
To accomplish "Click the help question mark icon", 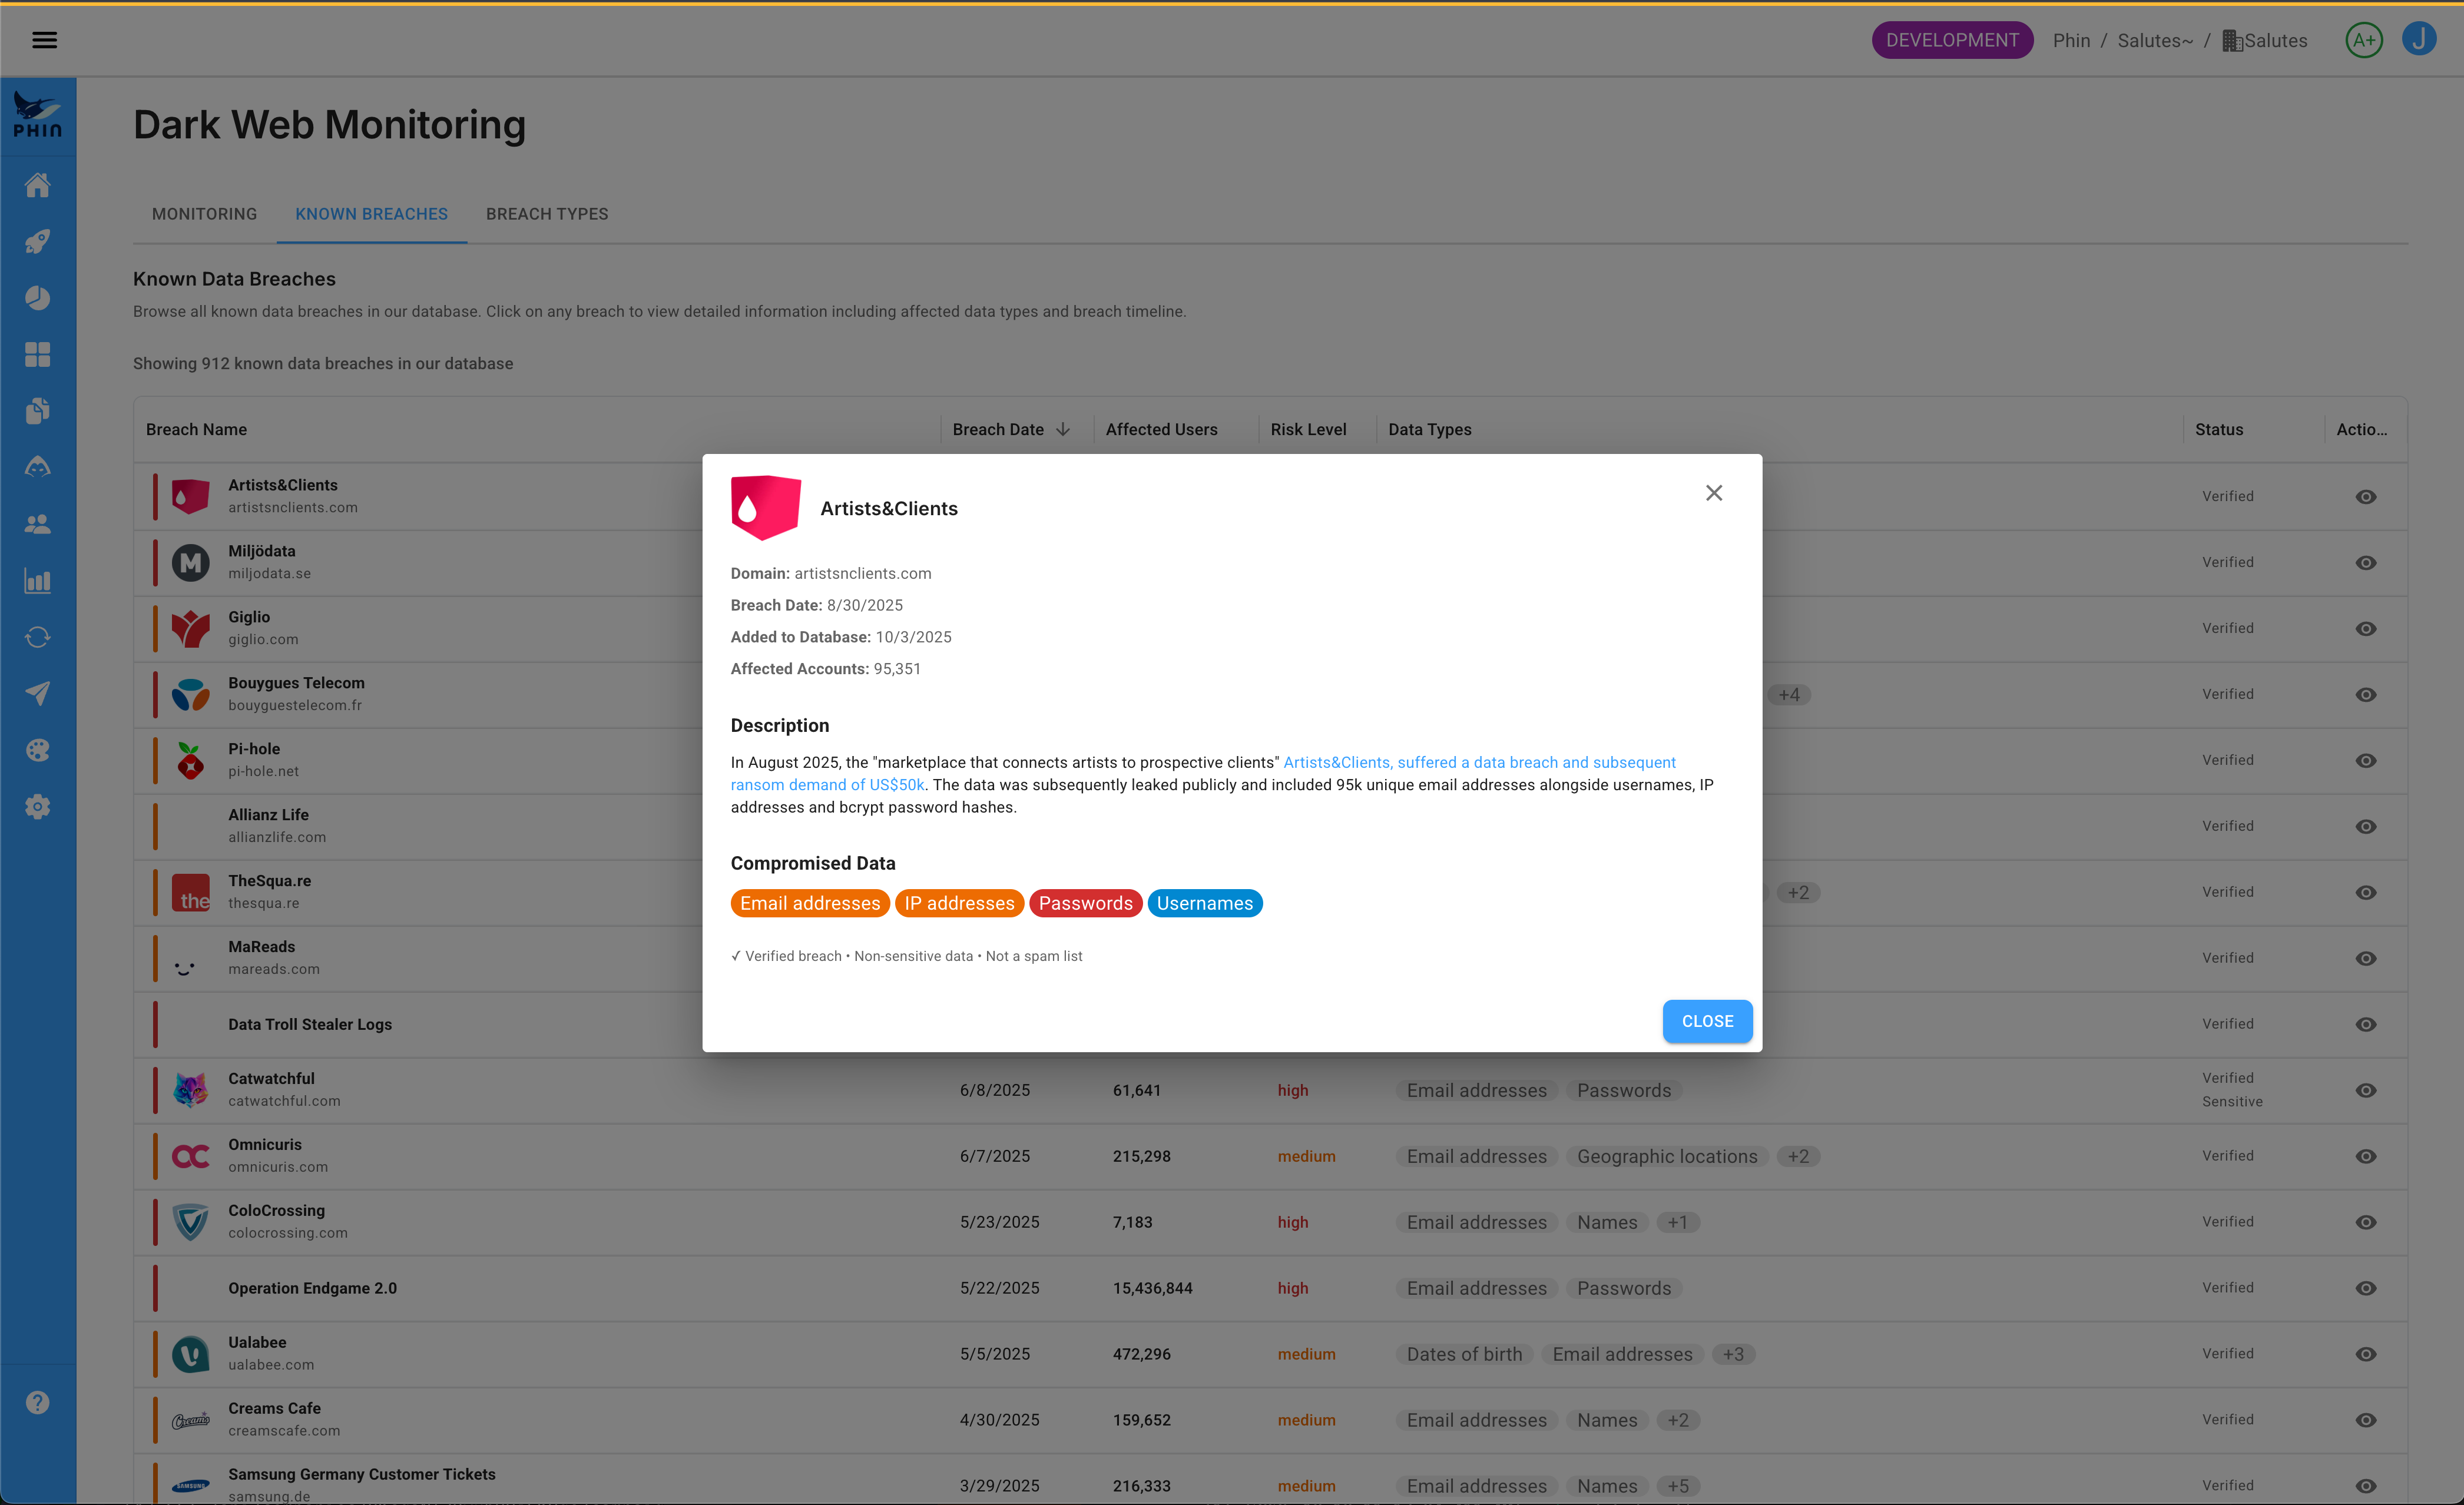I will coord(38,1402).
